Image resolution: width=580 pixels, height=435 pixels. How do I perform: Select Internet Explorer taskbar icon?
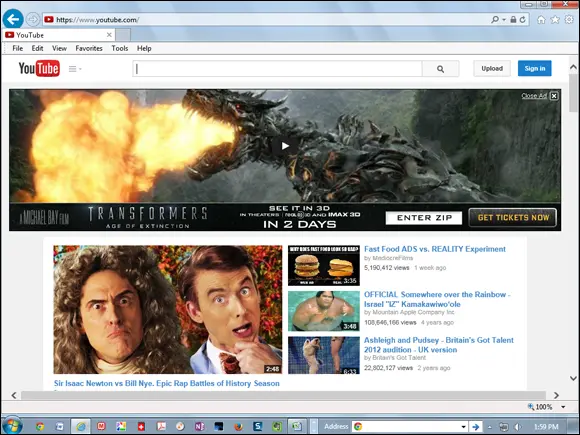[x=81, y=426]
